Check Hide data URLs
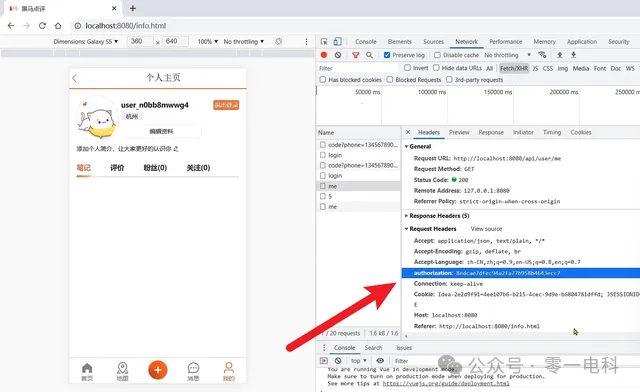Screen dimensions: 640x392 [x=436, y=68]
